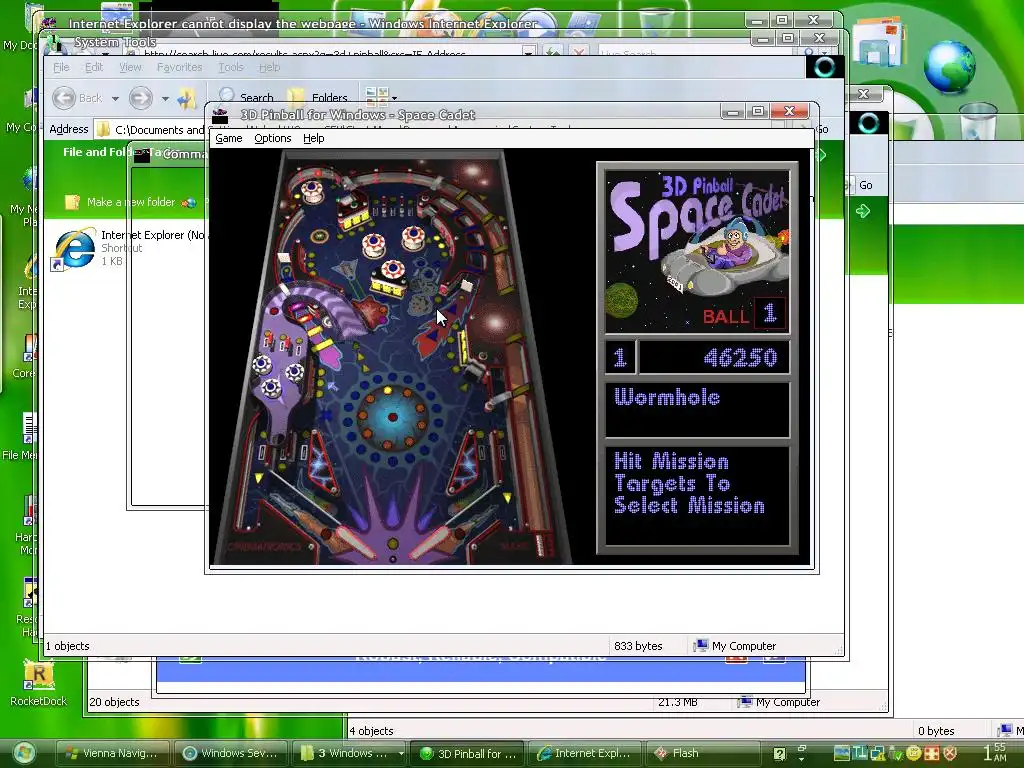Switch to Internet Expl... taskbar button

584,754
